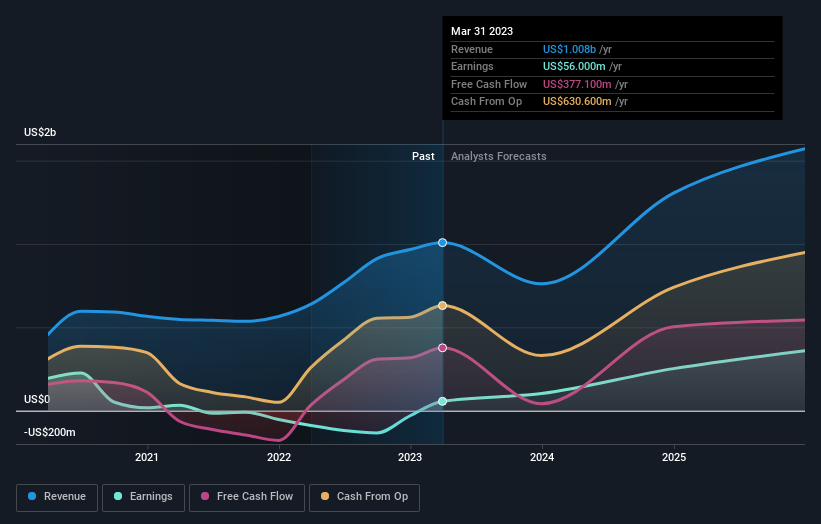
Task: Click the Analysts Forecasts label
Action: (498, 156)
